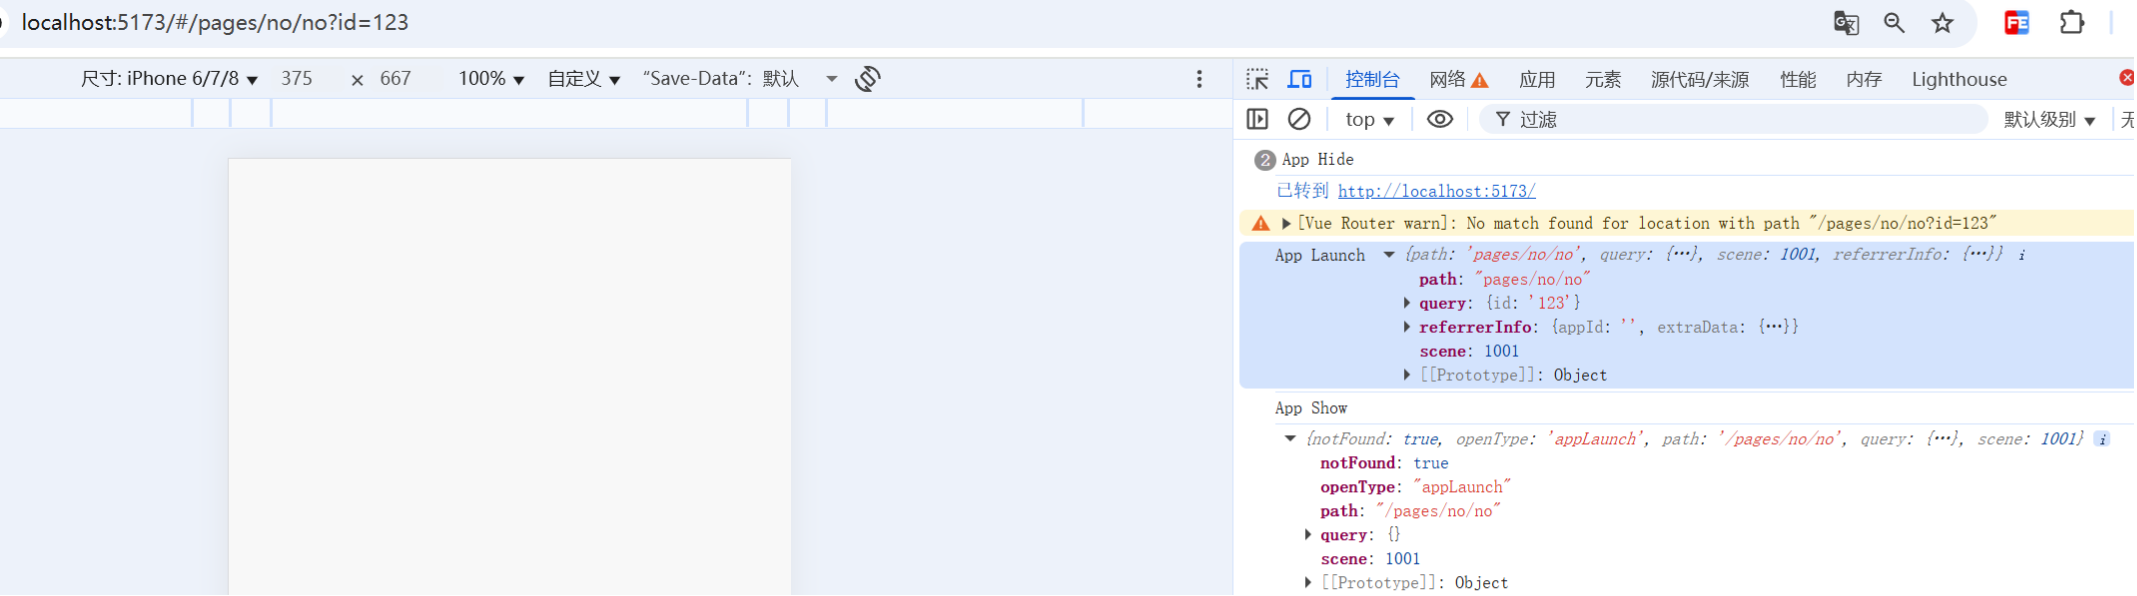Open the zoom magnifier icon in address bar
This screenshot has width=2137, height=596.
click(1893, 23)
